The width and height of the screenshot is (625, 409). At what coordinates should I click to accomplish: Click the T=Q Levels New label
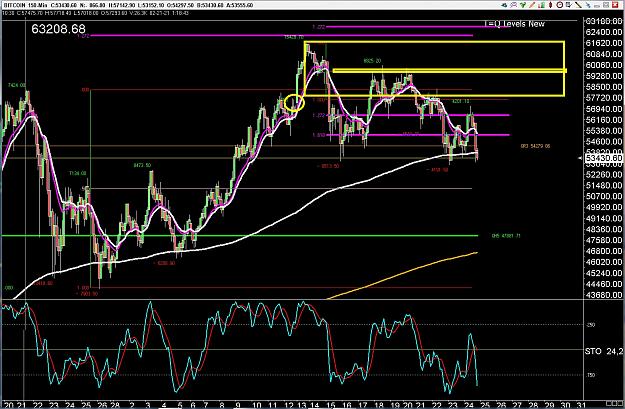(x=514, y=24)
